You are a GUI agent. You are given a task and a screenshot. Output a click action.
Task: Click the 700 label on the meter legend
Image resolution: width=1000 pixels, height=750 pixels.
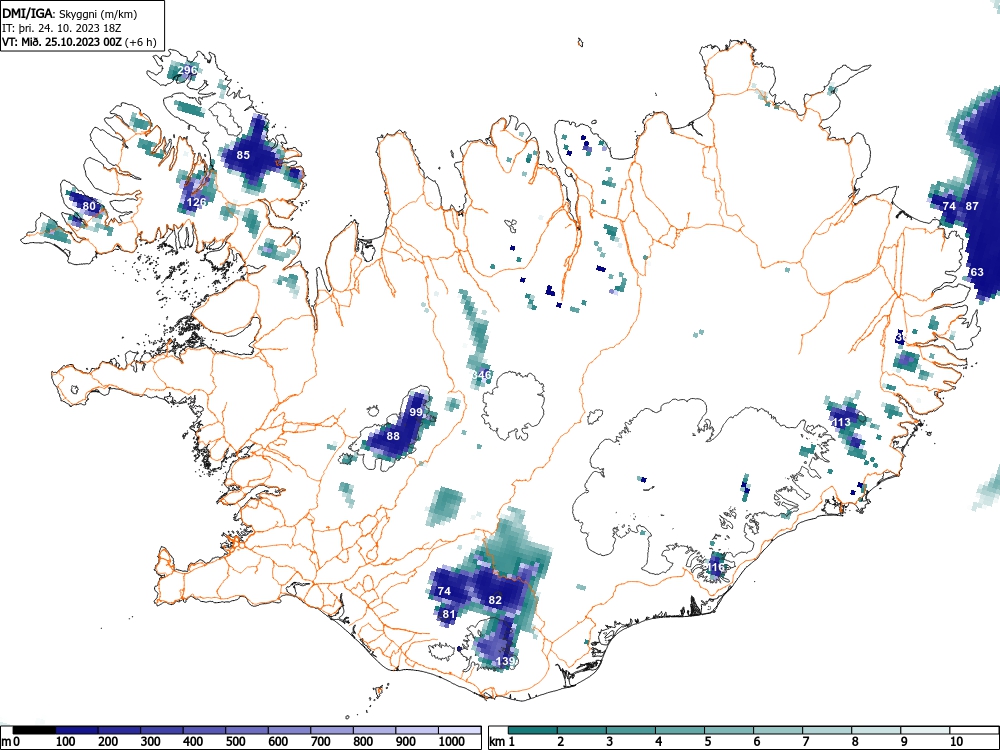coord(321,742)
